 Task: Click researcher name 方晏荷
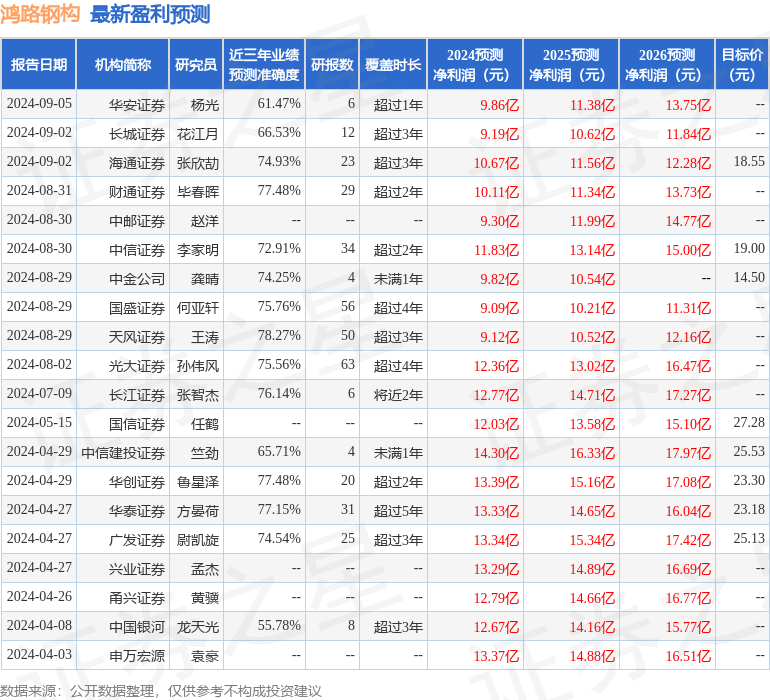coord(198,511)
